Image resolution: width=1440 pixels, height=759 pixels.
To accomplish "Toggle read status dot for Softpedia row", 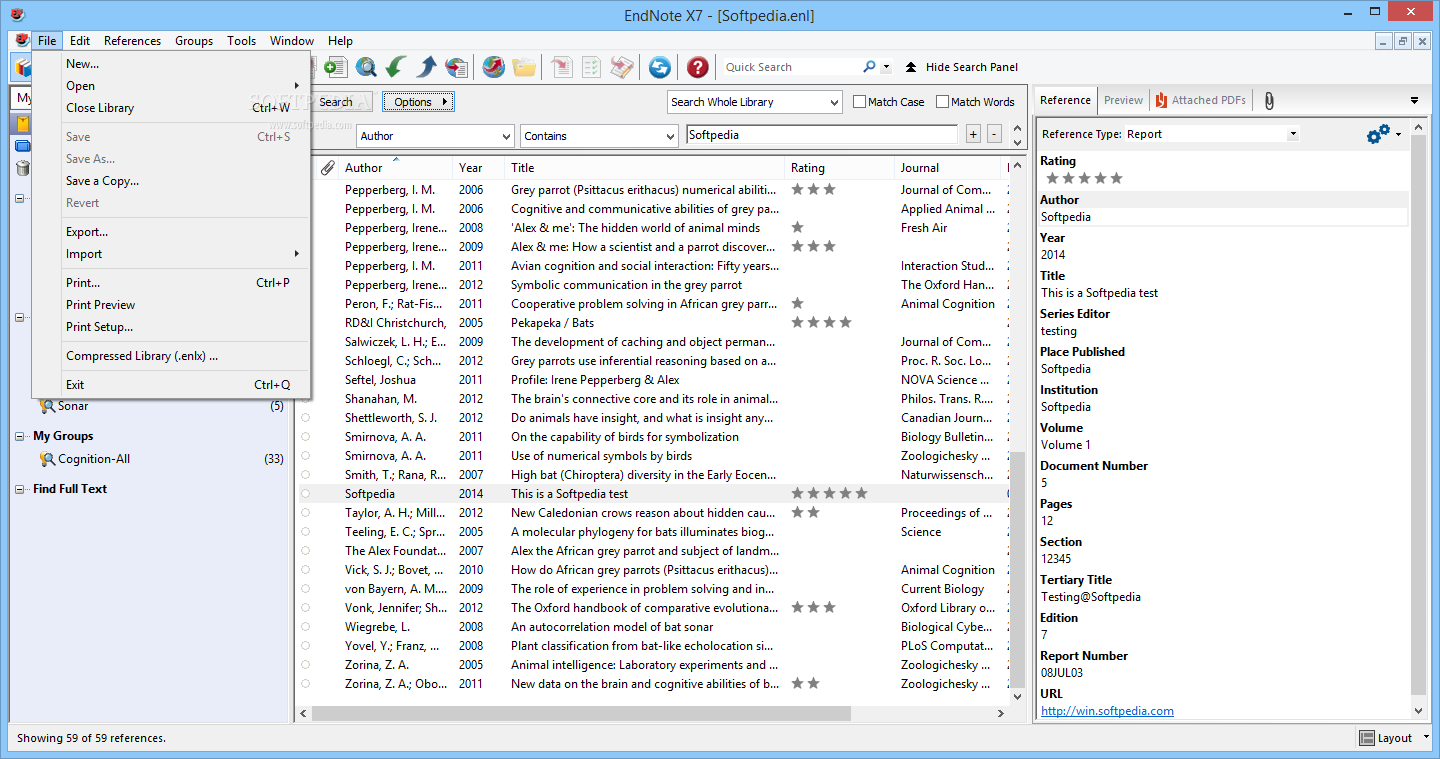I will coord(305,494).
